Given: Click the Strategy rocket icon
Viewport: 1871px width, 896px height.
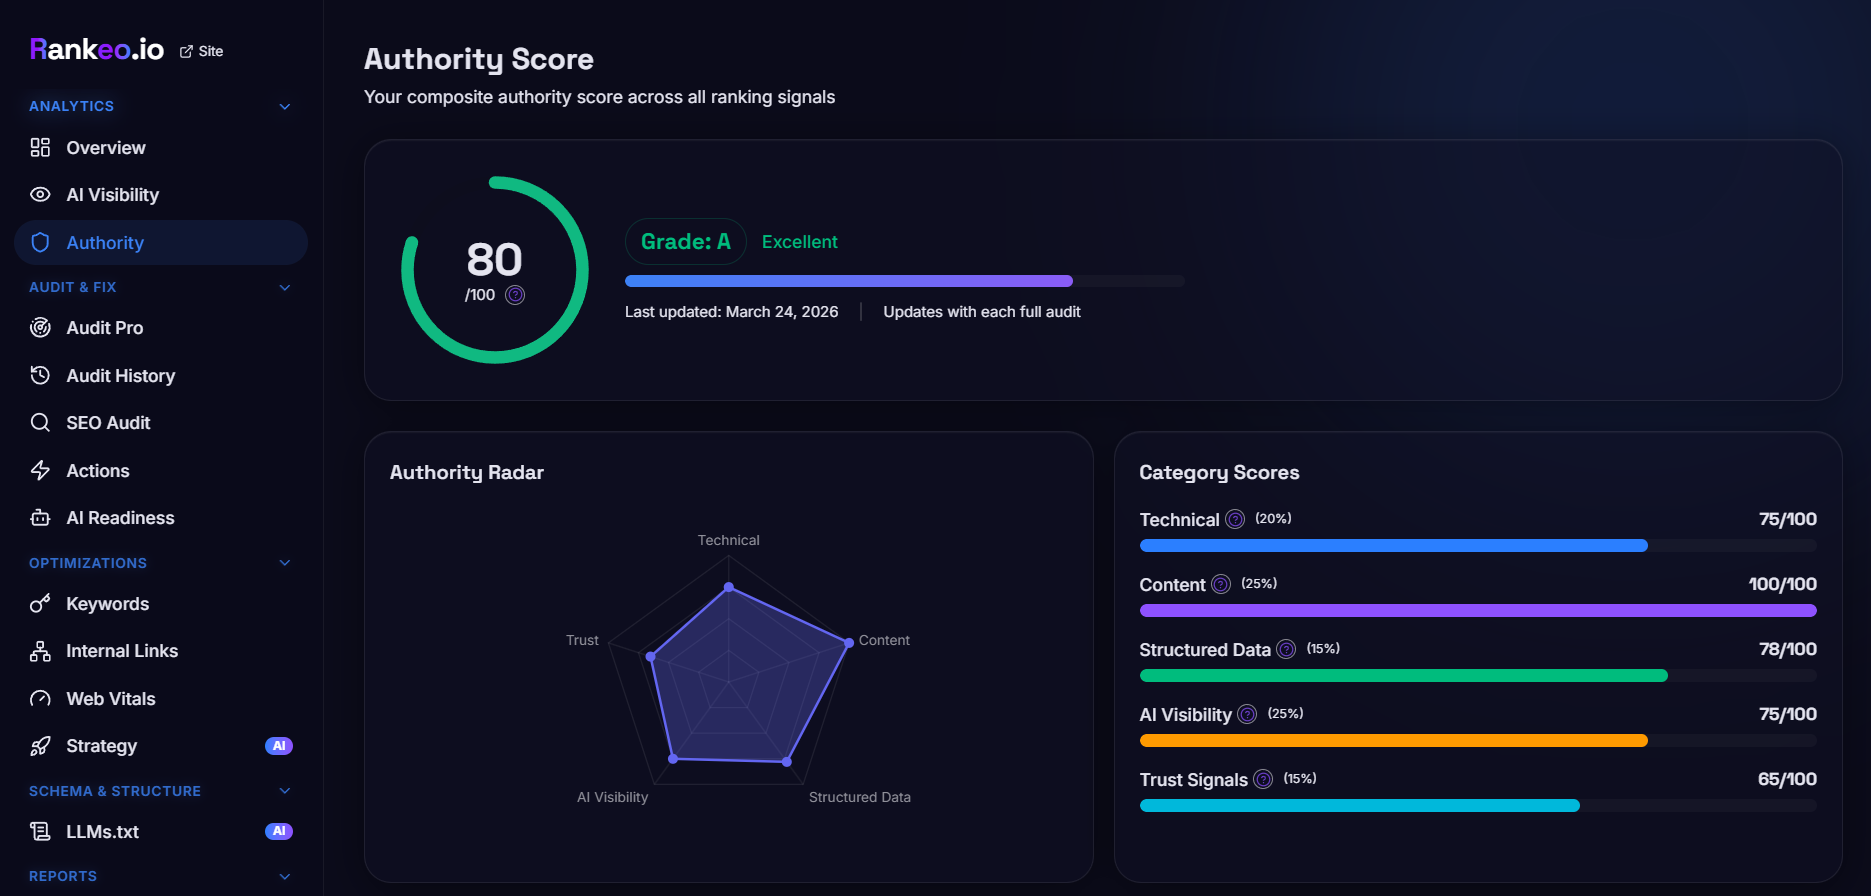Looking at the screenshot, I should click(40, 746).
